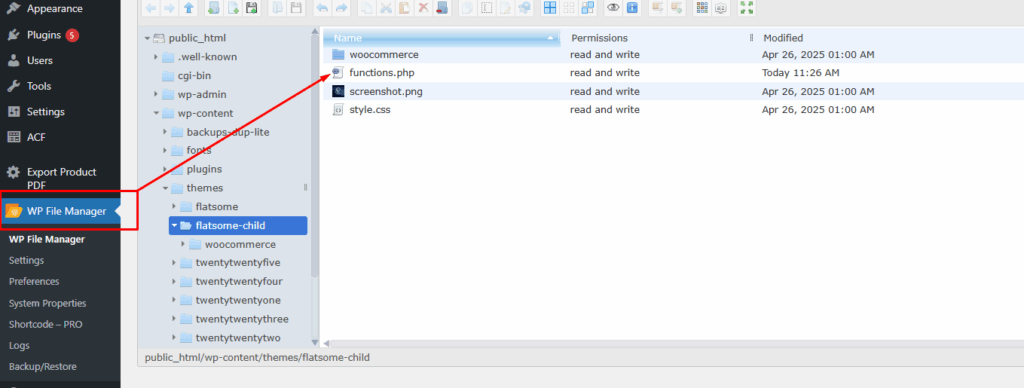This screenshot has width=1024, height=388.
Task: Expand the .well-known folder arrow
Action: coord(156,57)
